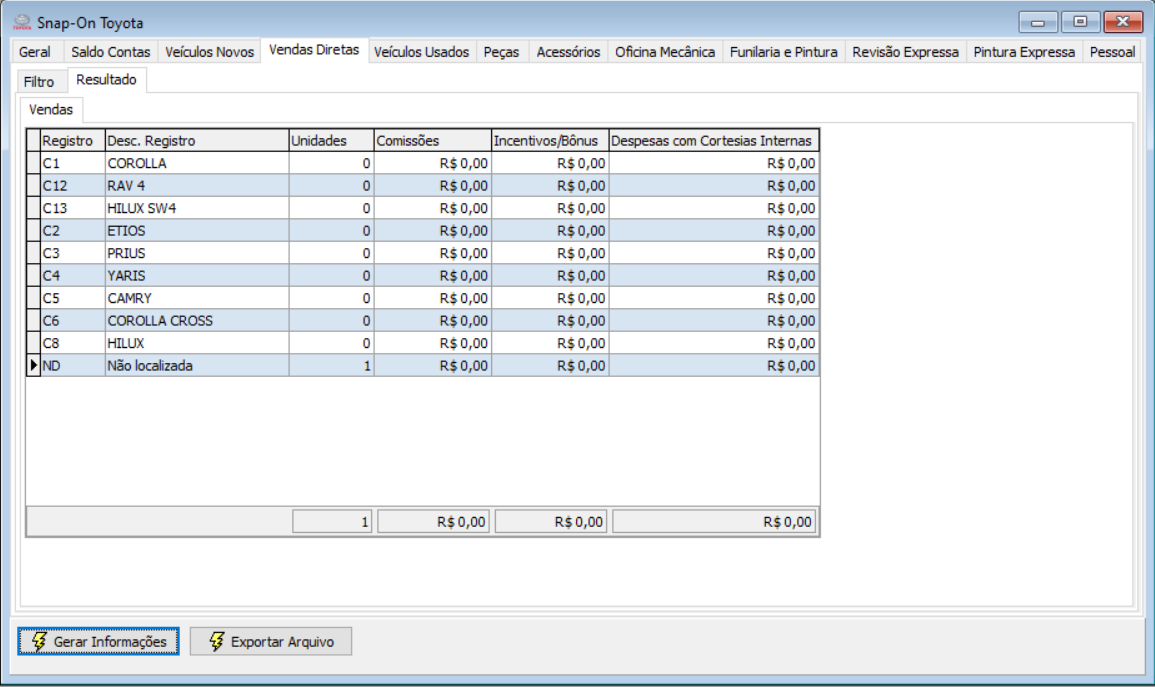Click registro code ND
1155x687 pixels.
pyautogui.click(x=72, y=365)
